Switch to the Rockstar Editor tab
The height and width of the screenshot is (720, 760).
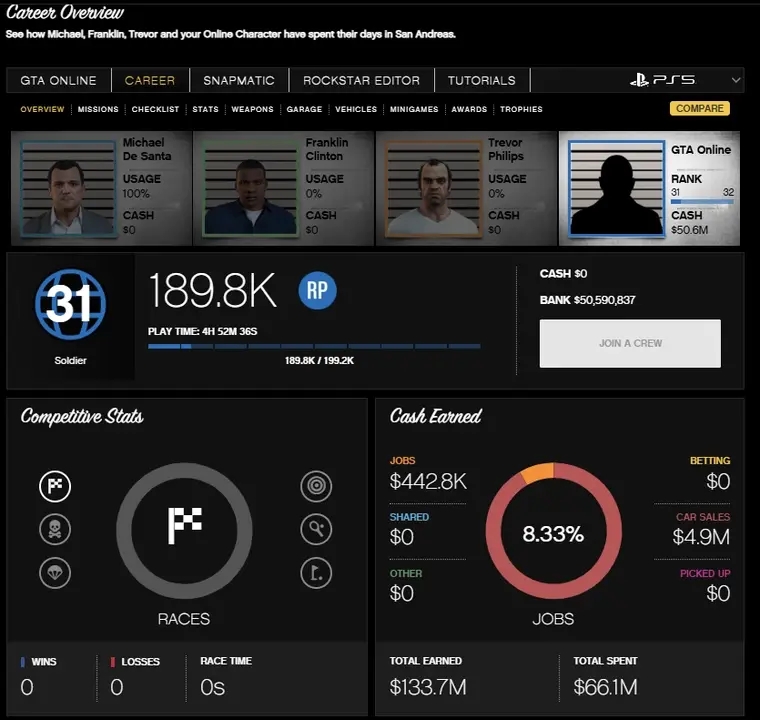(361, 80)
